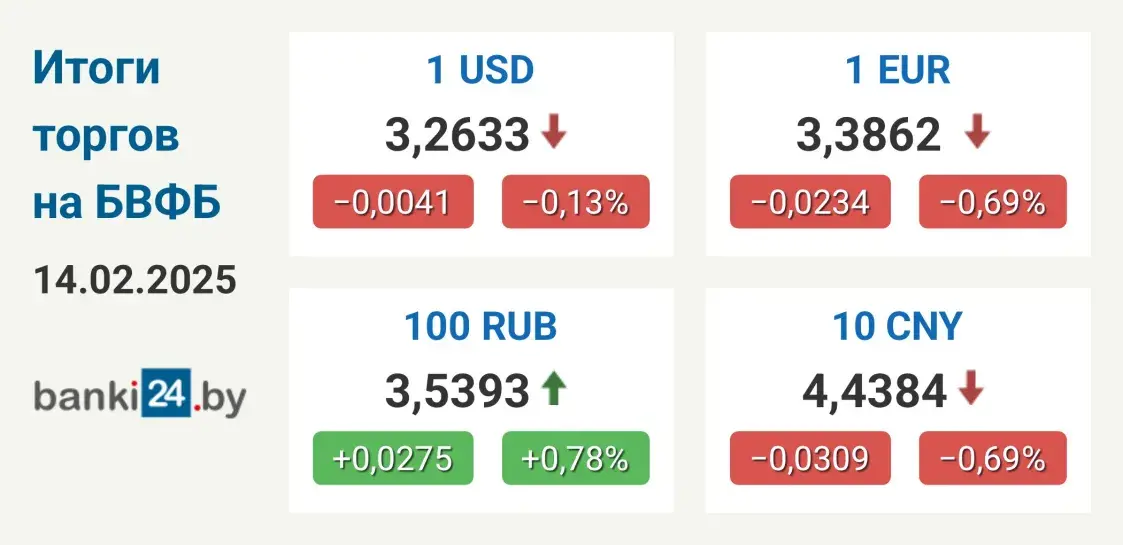
Task: Click the date 14.02.2025
Action: (136, 279)
